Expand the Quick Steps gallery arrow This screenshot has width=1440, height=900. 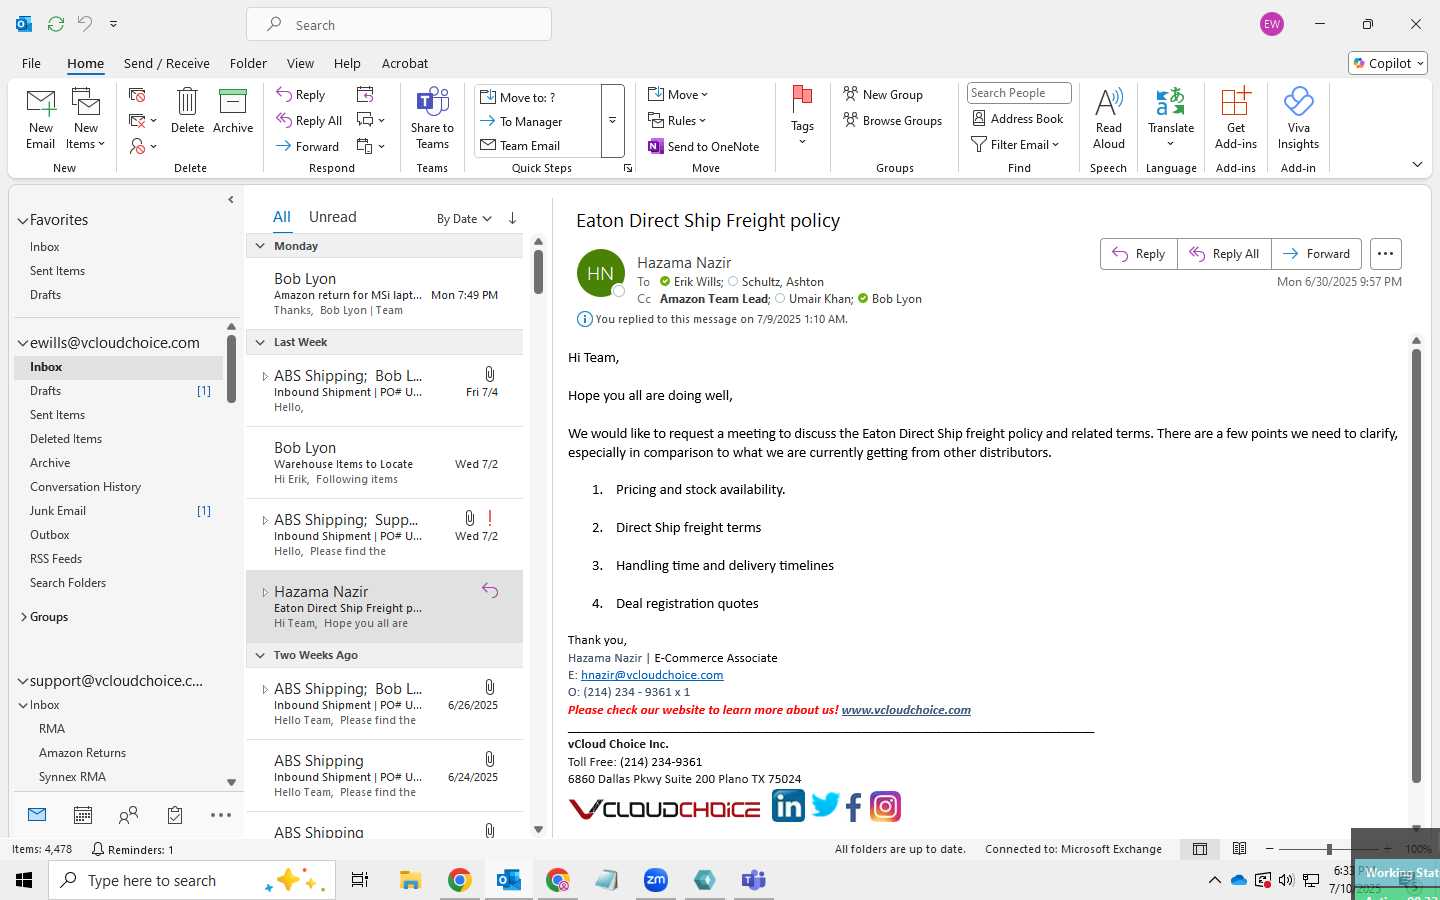pyautogui.click(x=612, y=121)
